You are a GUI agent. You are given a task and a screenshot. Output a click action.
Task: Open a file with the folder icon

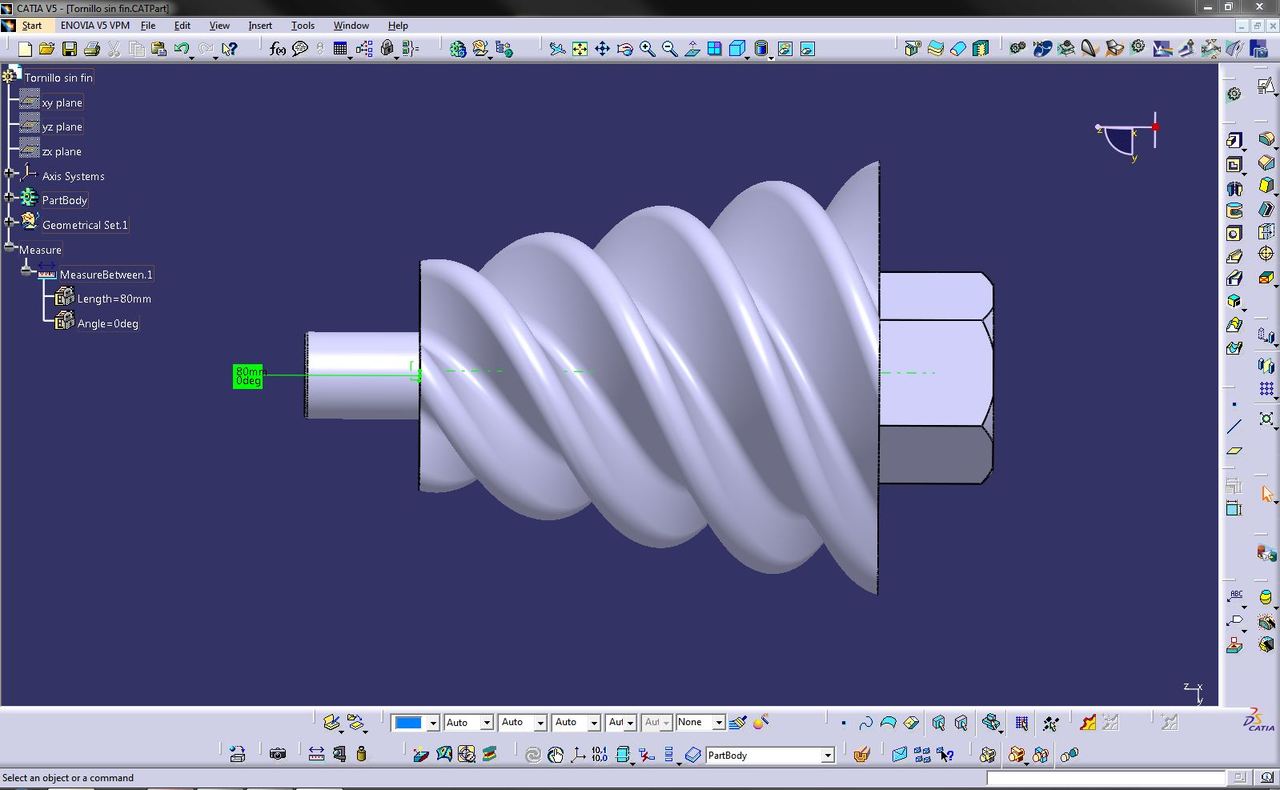pyautogui.click(x=47, y=48)
